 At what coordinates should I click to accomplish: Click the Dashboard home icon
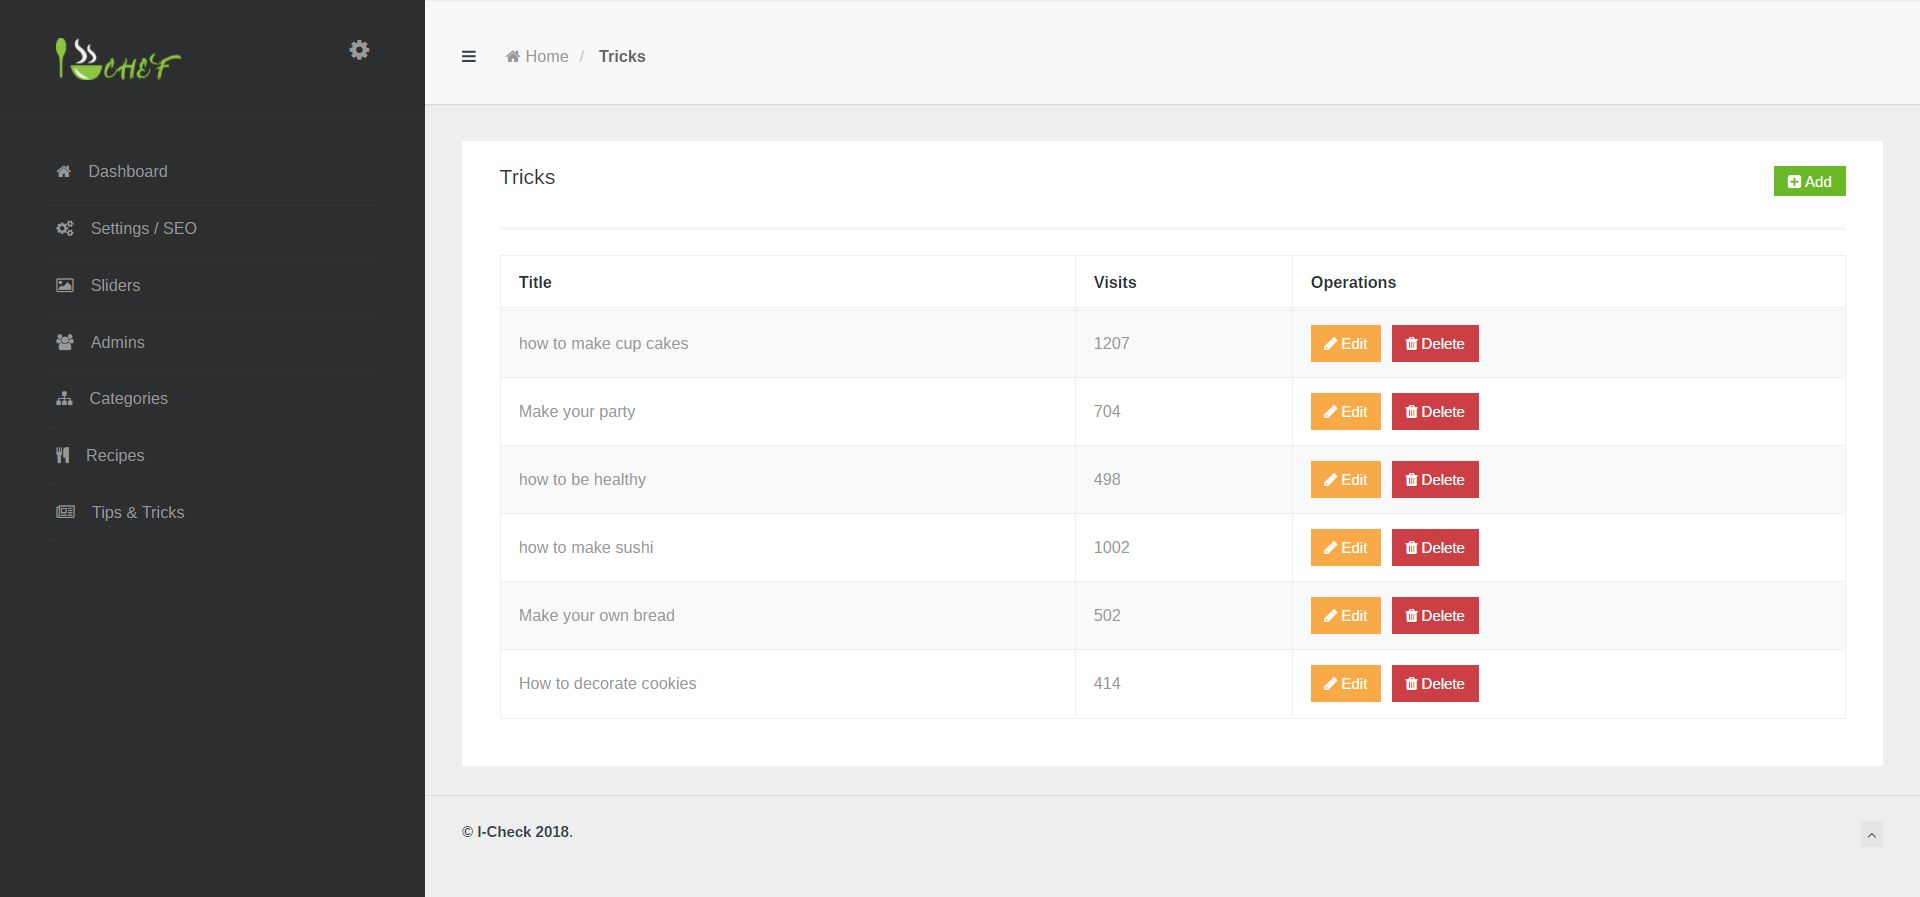pyautogui.click(x=64, y=172)
